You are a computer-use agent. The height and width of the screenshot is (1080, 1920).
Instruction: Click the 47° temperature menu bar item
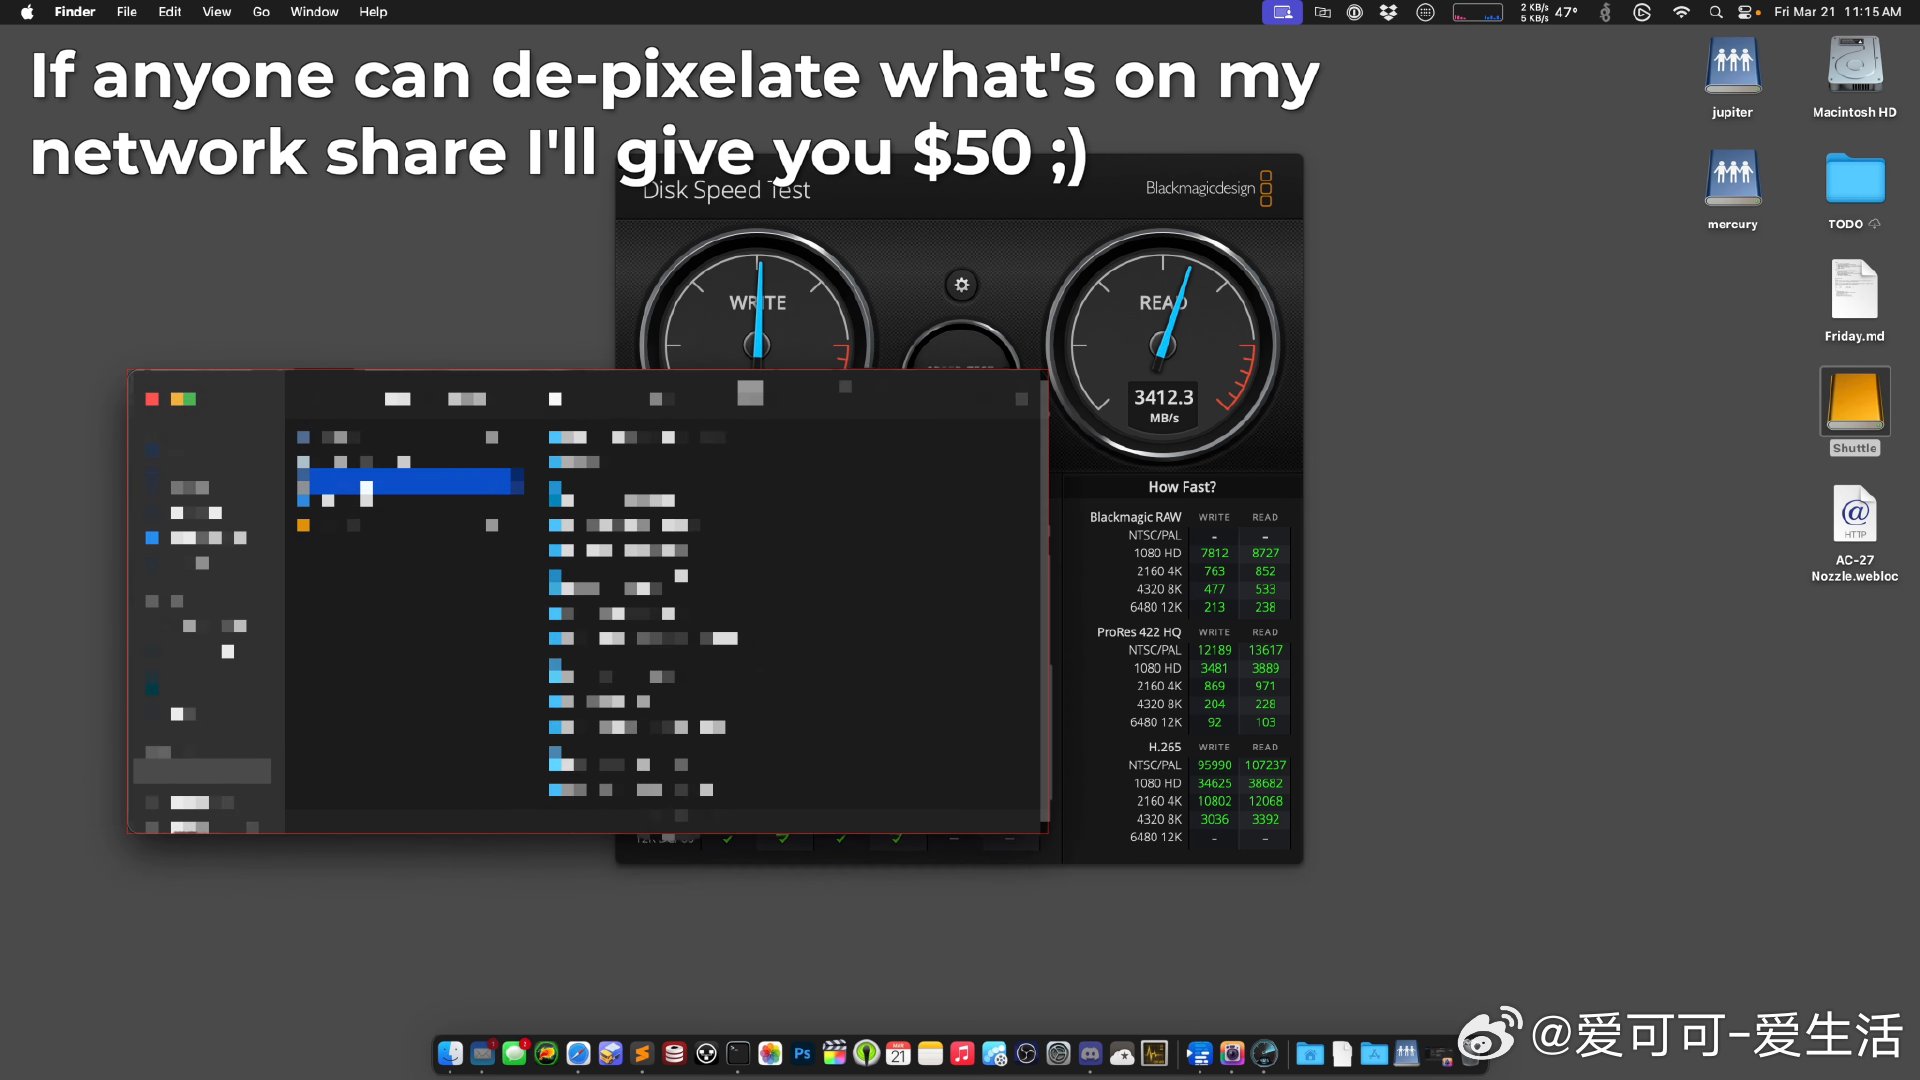pos(1566,12)
